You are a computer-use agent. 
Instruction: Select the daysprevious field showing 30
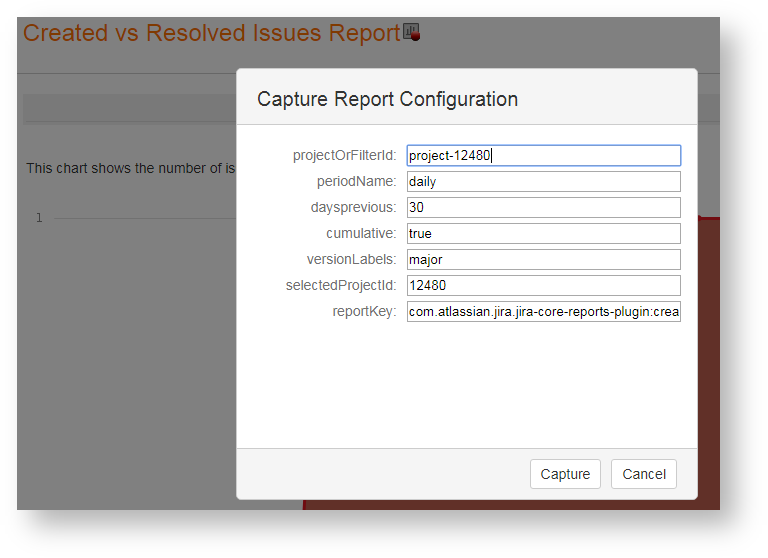click(x=543, y=207)
